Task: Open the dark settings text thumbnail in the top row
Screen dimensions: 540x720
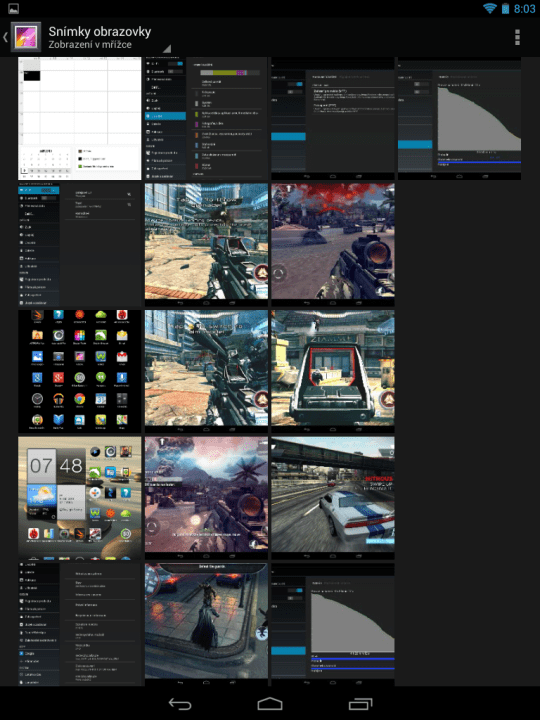Action: pyautogui.click(x=333, y=118)
